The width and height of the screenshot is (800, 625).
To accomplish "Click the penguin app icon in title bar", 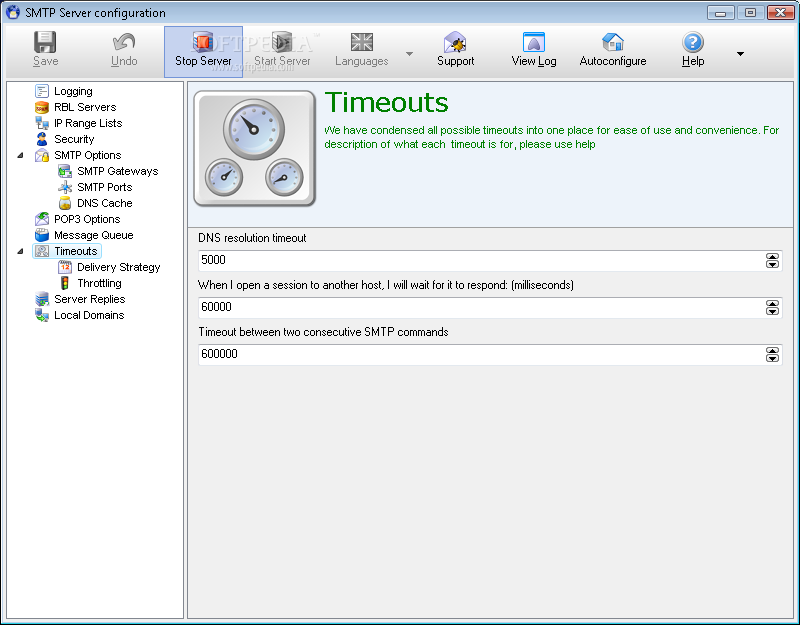I will coord(13,12).
